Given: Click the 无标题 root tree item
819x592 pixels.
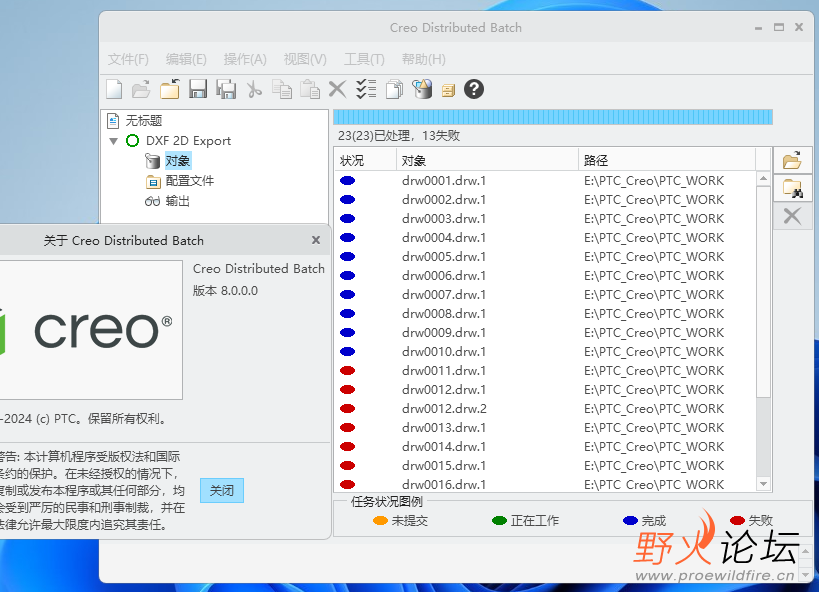Looking at the screenshot, I should (144, 121).
